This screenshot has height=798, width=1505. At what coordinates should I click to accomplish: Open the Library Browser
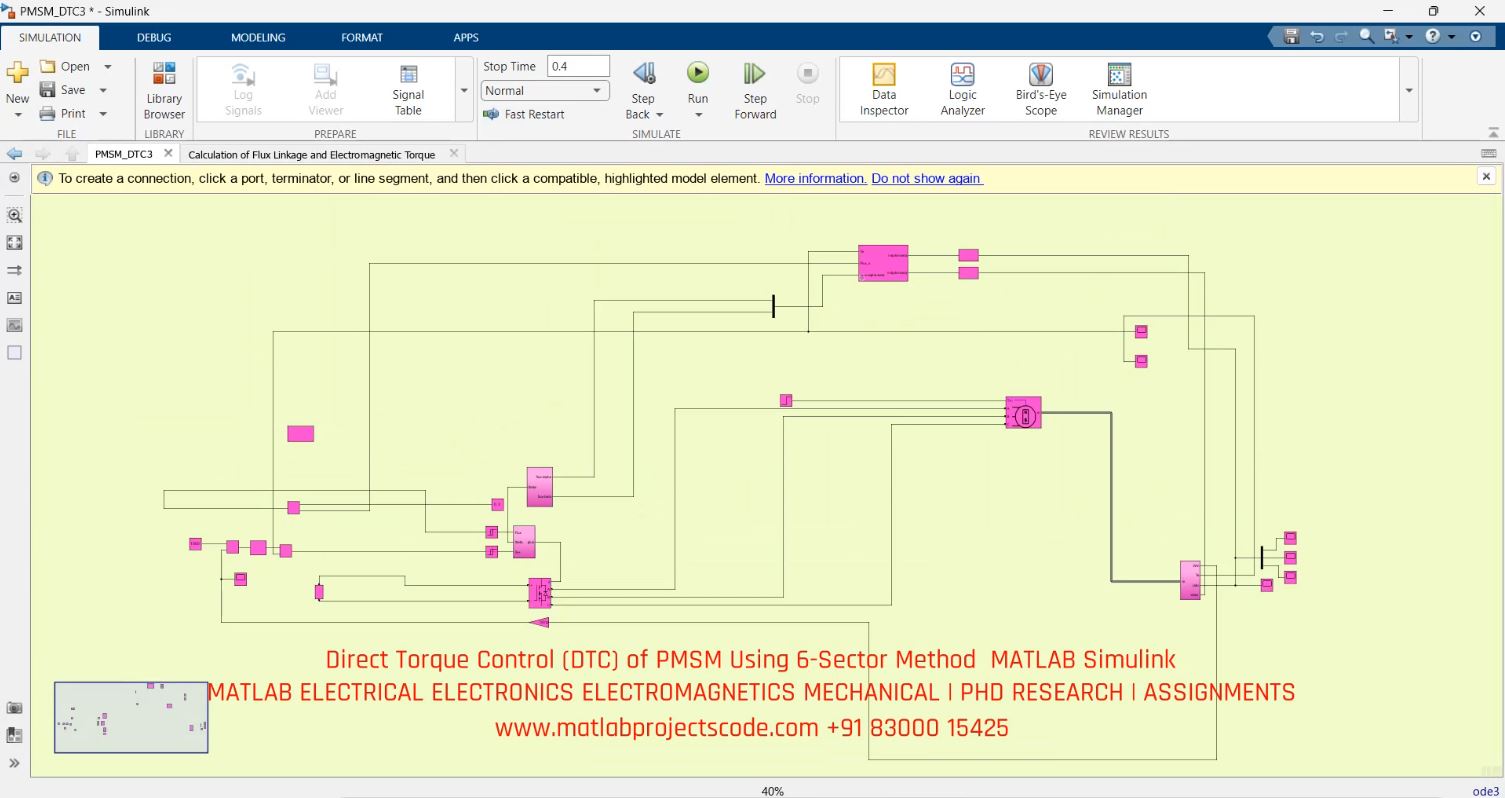point(164,90)
